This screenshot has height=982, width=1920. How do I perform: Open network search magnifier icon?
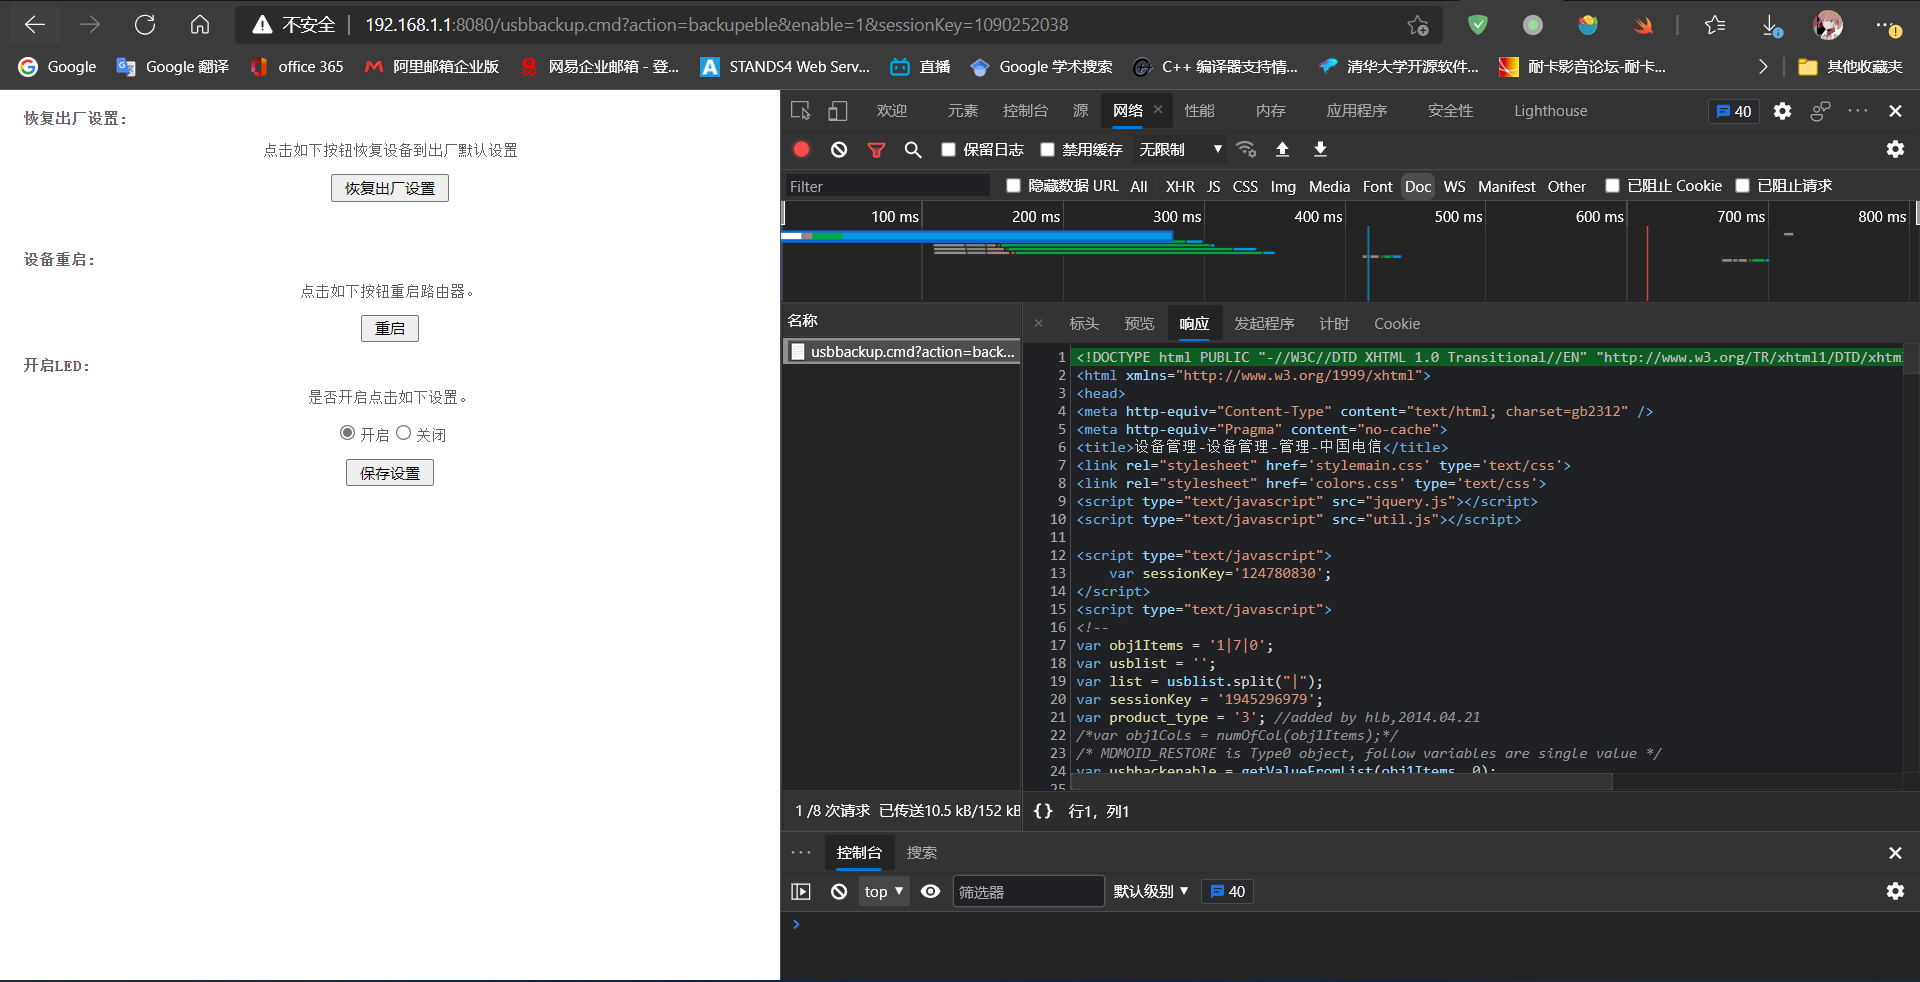(913, 149)
